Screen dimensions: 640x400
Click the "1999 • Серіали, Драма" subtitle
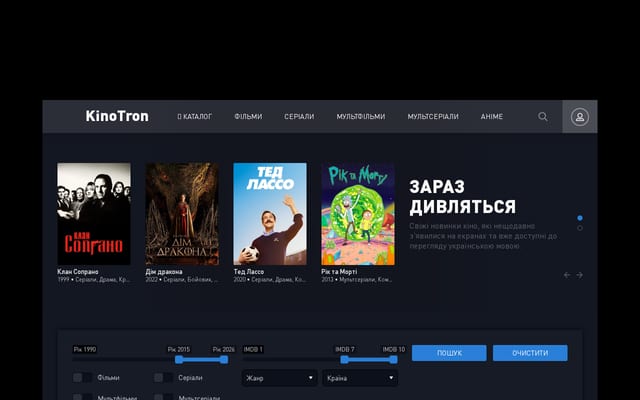coord(93,280)
